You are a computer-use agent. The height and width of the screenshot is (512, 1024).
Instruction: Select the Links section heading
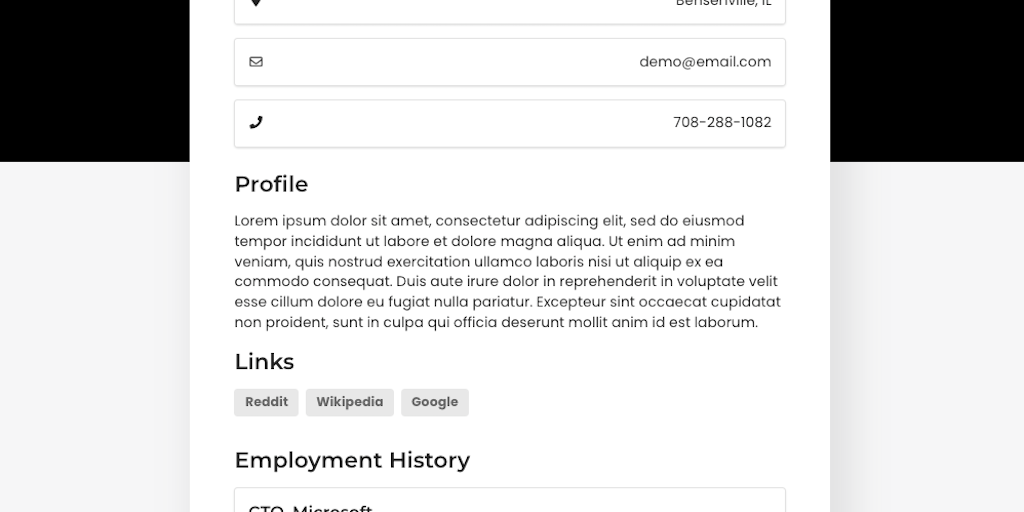point(264,361)
